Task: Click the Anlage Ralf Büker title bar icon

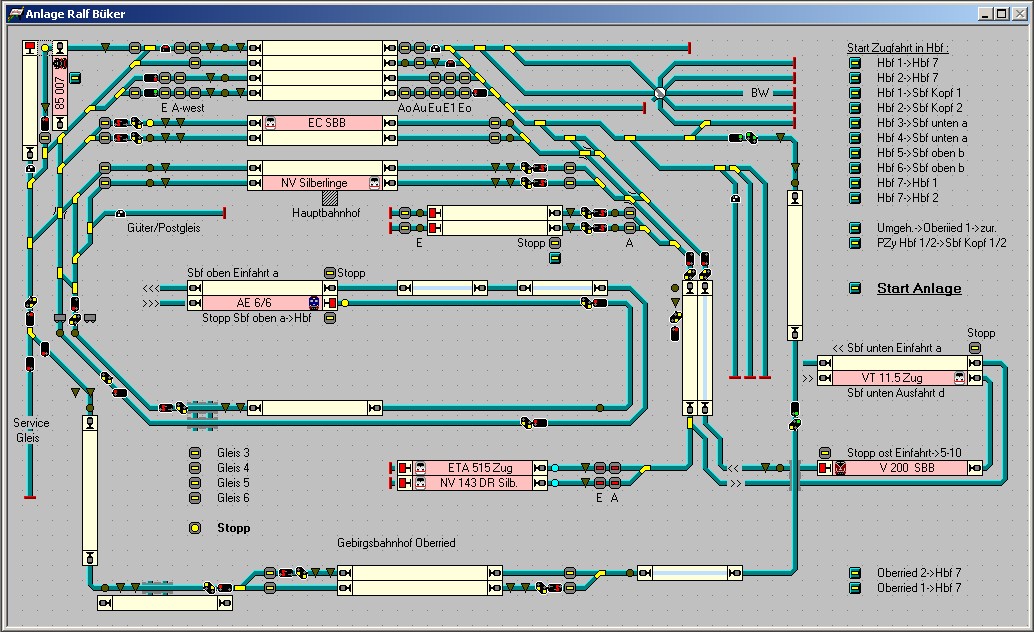Action: coord(13,14)
